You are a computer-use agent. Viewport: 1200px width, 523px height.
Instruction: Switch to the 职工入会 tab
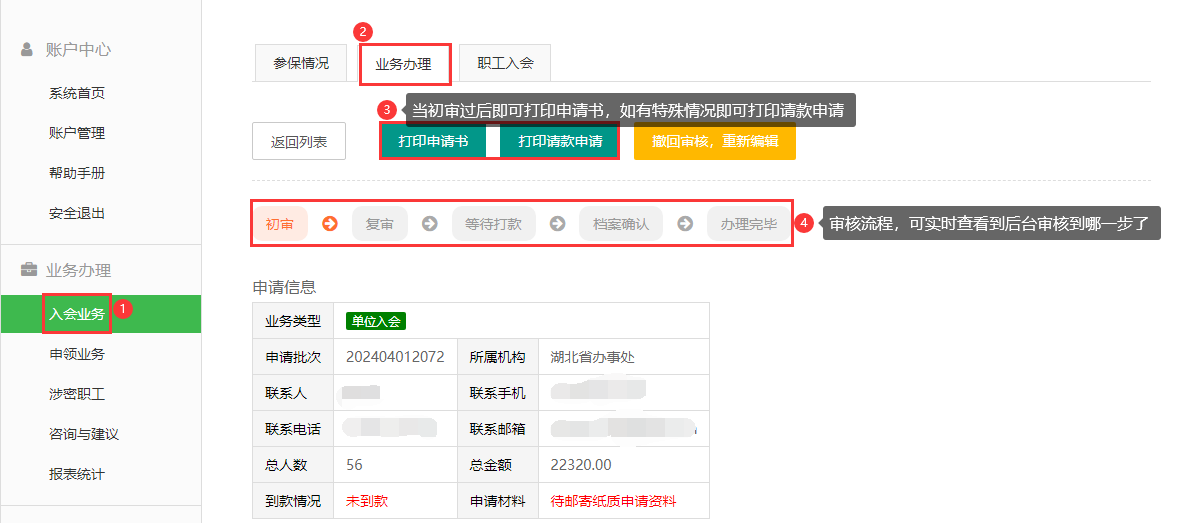pos(505,62)
